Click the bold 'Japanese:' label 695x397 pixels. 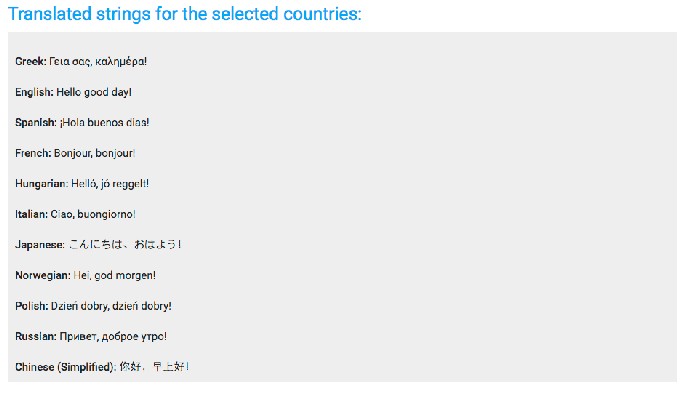[40, 245]
